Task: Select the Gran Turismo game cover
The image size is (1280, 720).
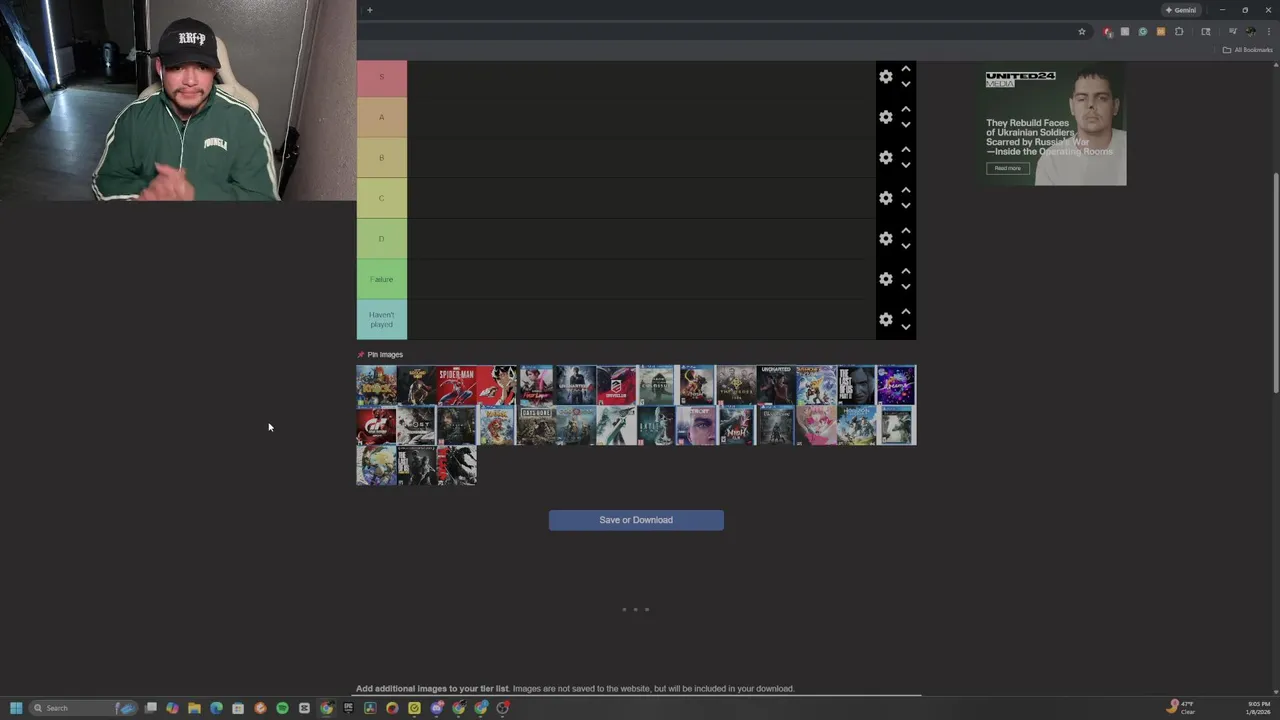Action: 376,425
